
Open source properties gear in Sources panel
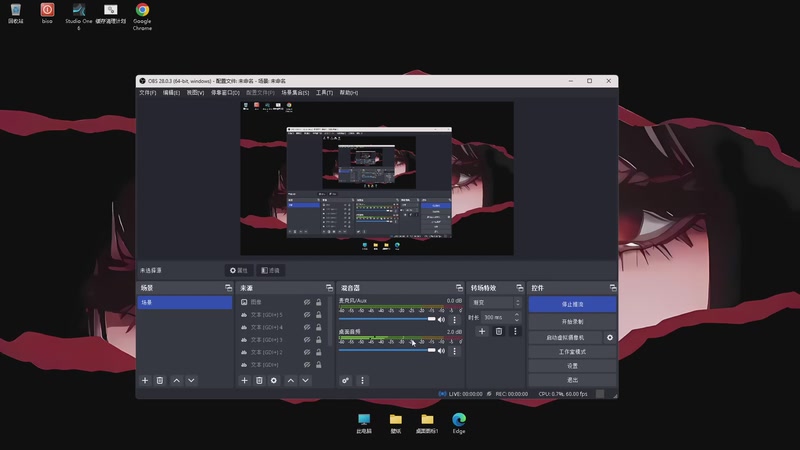(274, 381)
